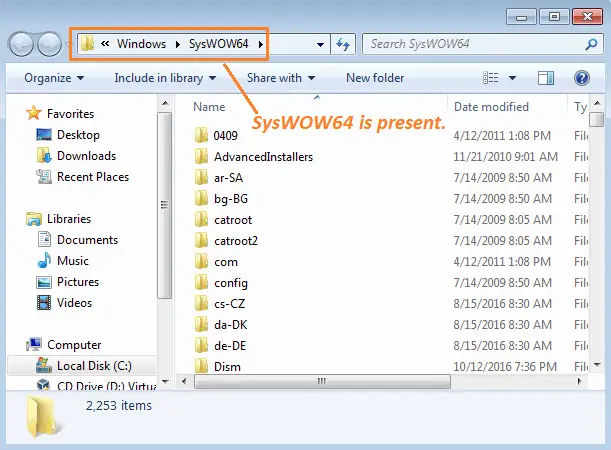Select the 0409 folder icon
The image size is (611, 450).
(201, 135)
